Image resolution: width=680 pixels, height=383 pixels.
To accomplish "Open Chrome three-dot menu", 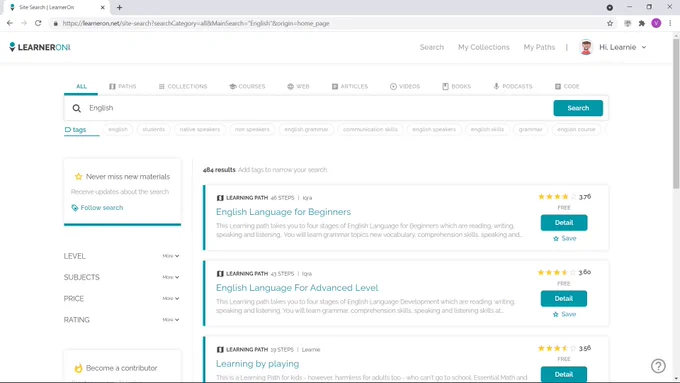I will [670, 23].
